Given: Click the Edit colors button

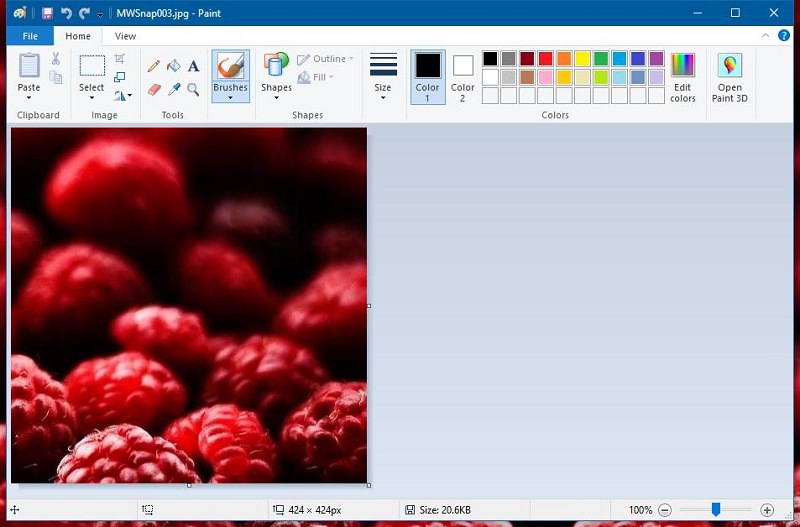Looking at the screenshot, I should 683,76.
